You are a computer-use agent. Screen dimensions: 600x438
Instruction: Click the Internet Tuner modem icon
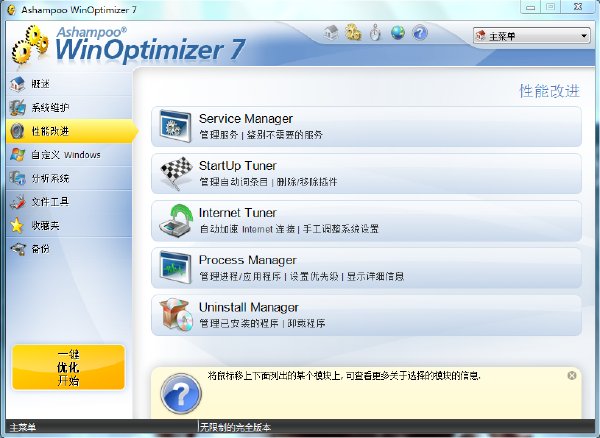point(176,220)
